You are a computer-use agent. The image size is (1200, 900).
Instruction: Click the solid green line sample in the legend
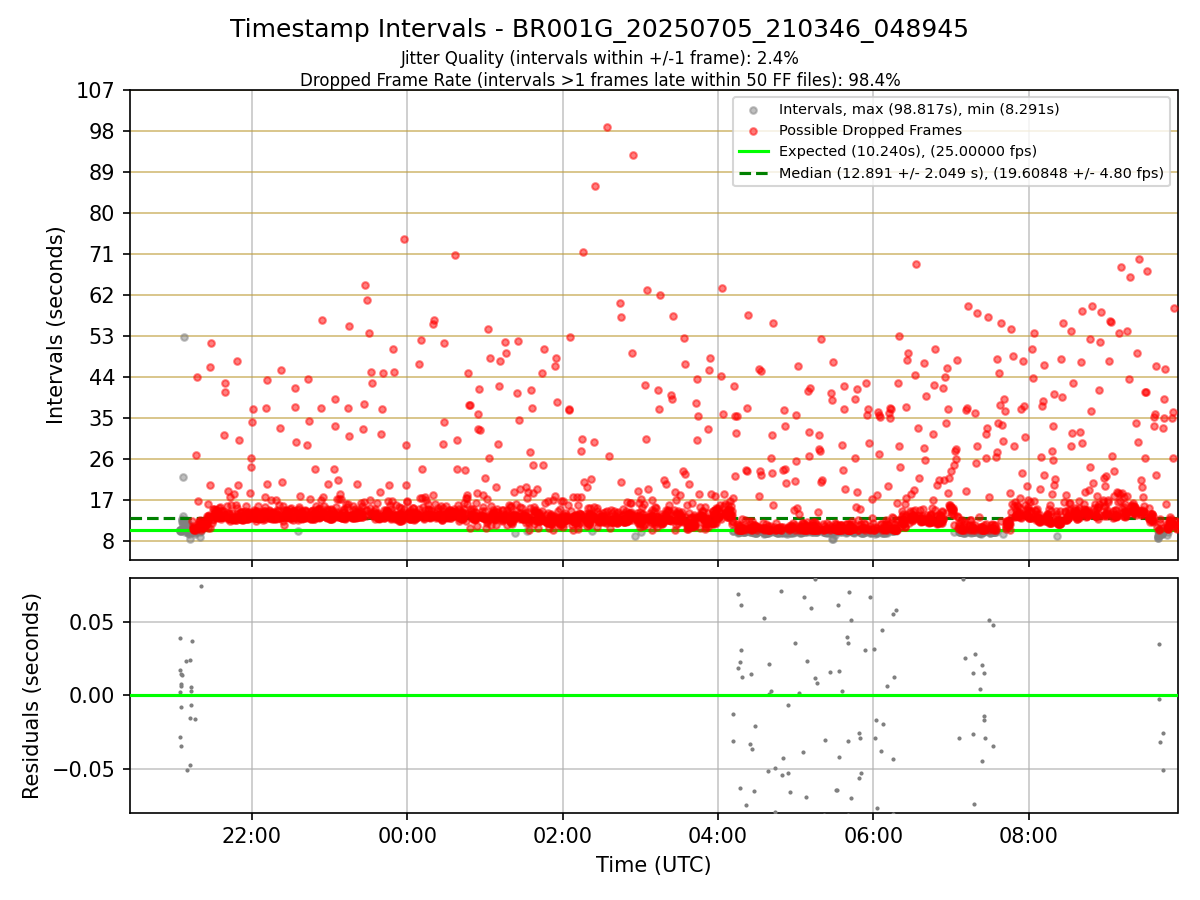pyautogui.click(x=753, y=152)
